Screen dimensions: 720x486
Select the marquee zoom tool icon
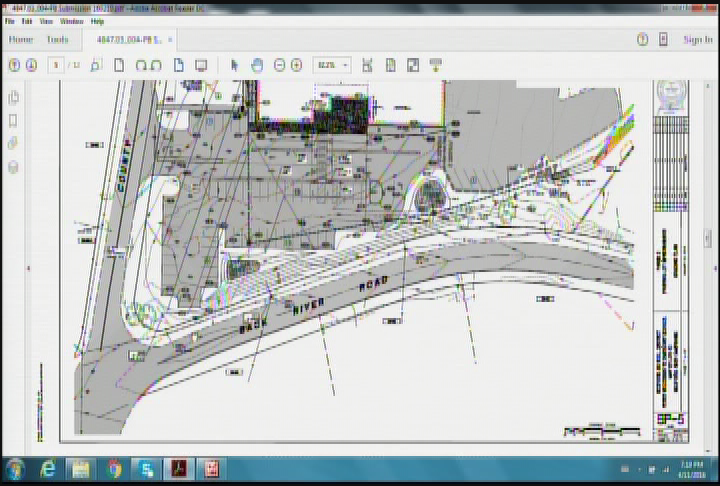(x=96, y=65)
